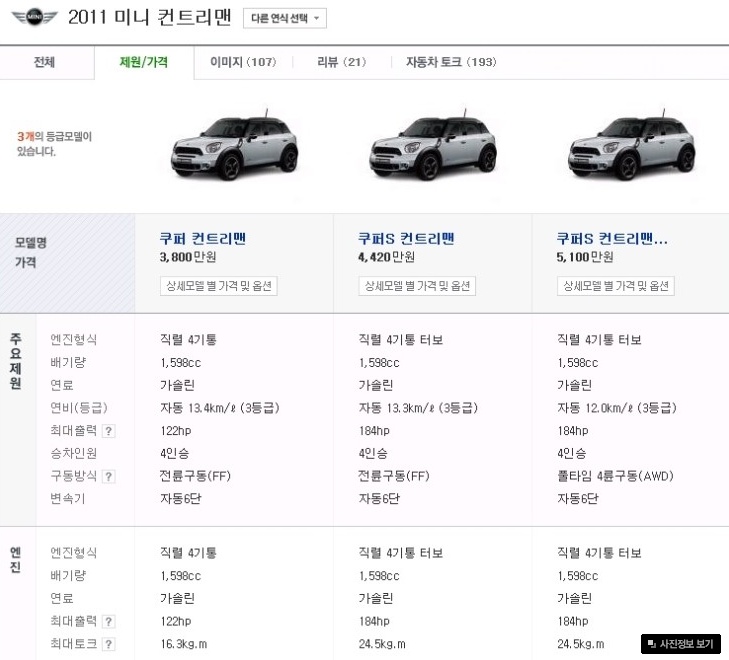Click the 3,800만원 price text

(x=188, y=257)
